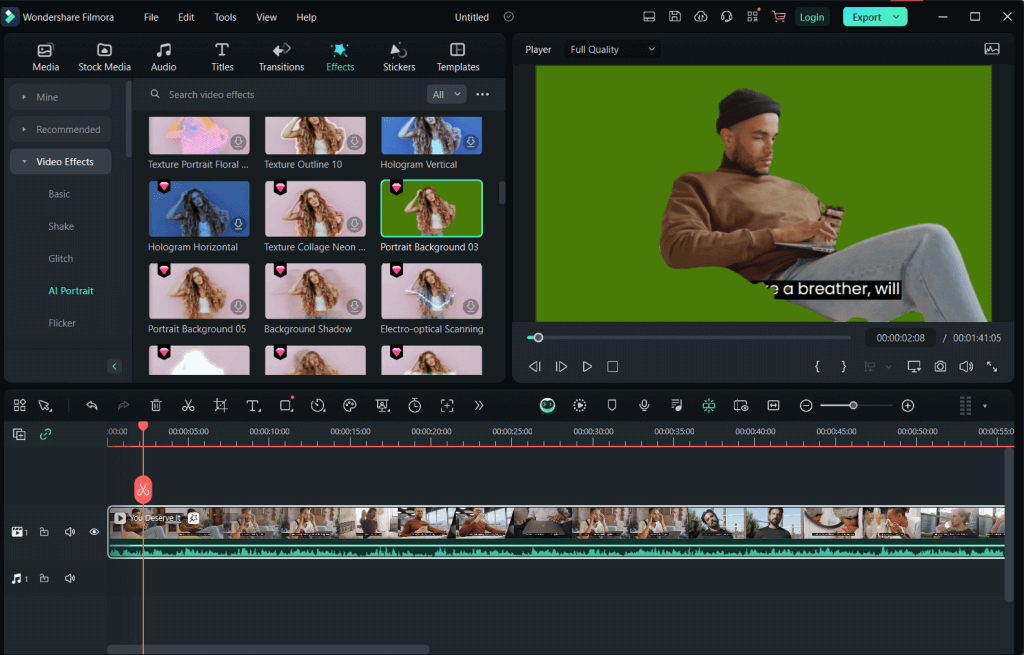Open the Color palette tool

coord(350,406)
